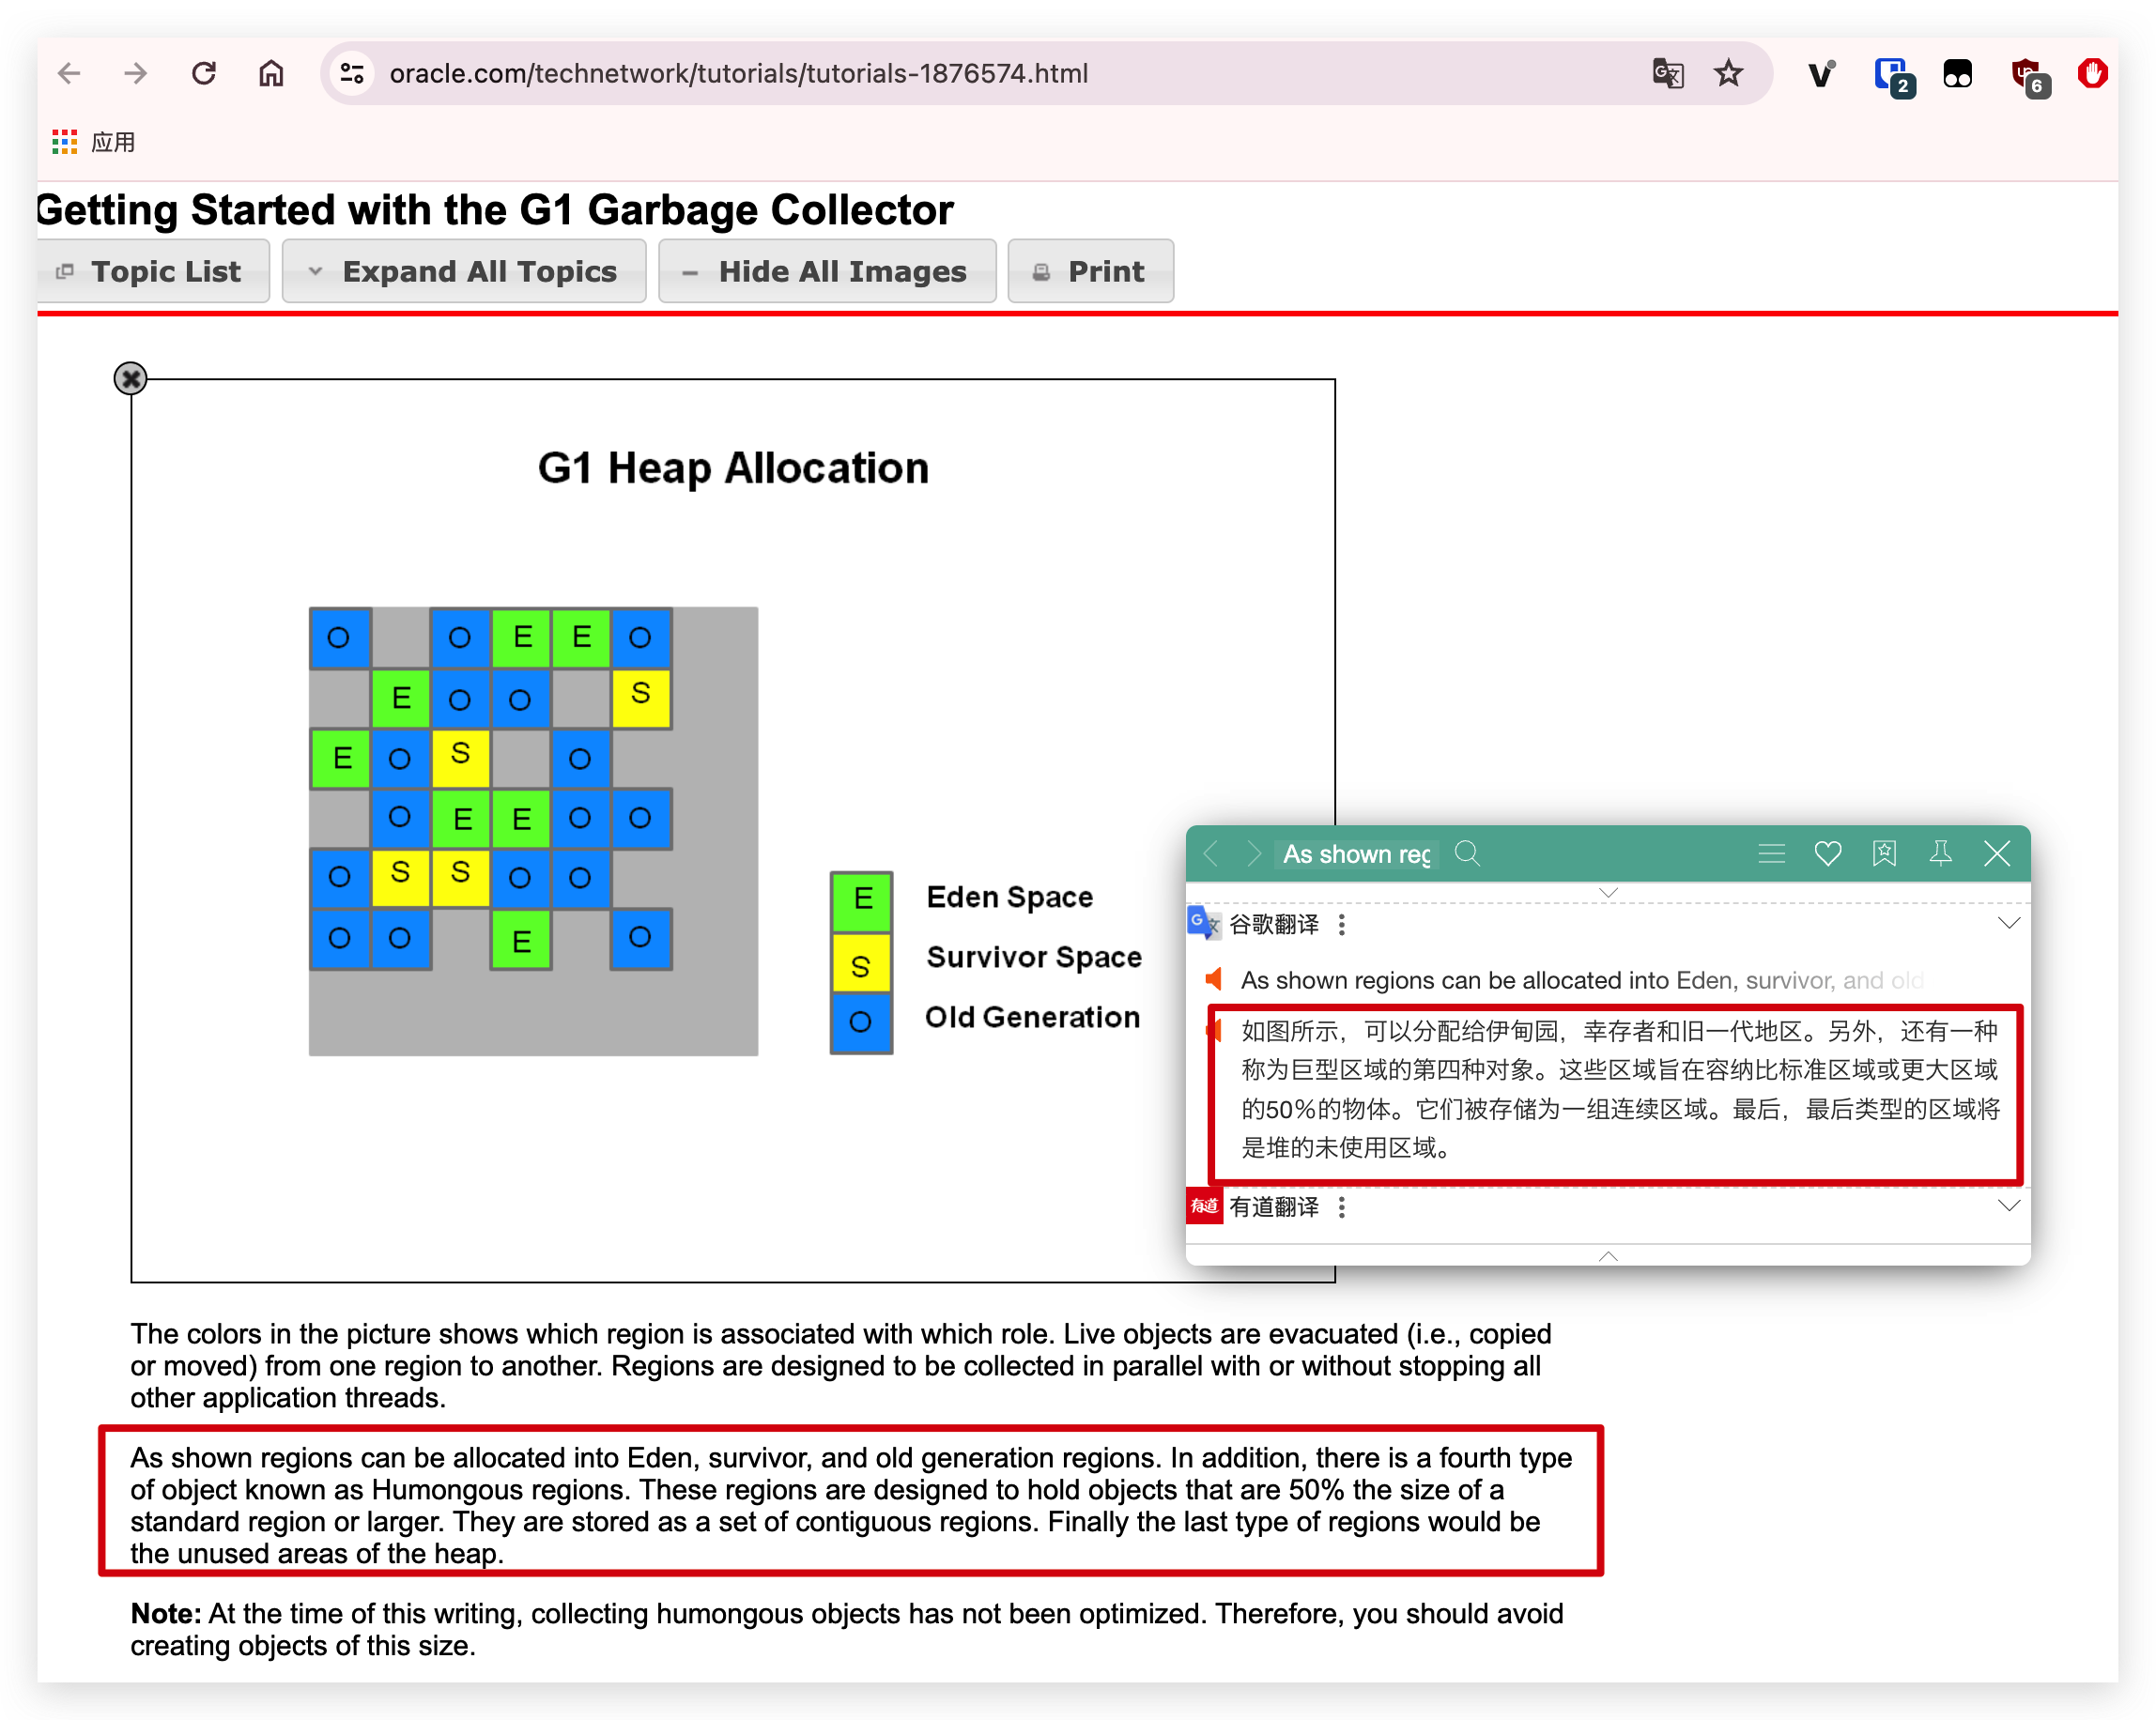Open site information icon in address bar
Image resolution: width=2156 pixels, height=1720 pixels.
(x=352, y=73)
